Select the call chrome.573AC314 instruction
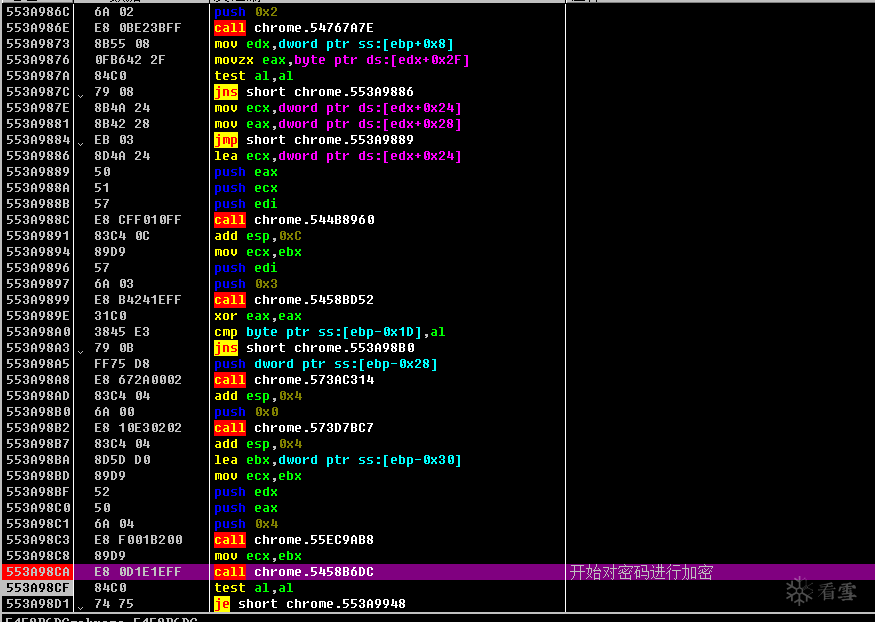The height and width of the screenshot is (622, 875). tap(294, 380)
